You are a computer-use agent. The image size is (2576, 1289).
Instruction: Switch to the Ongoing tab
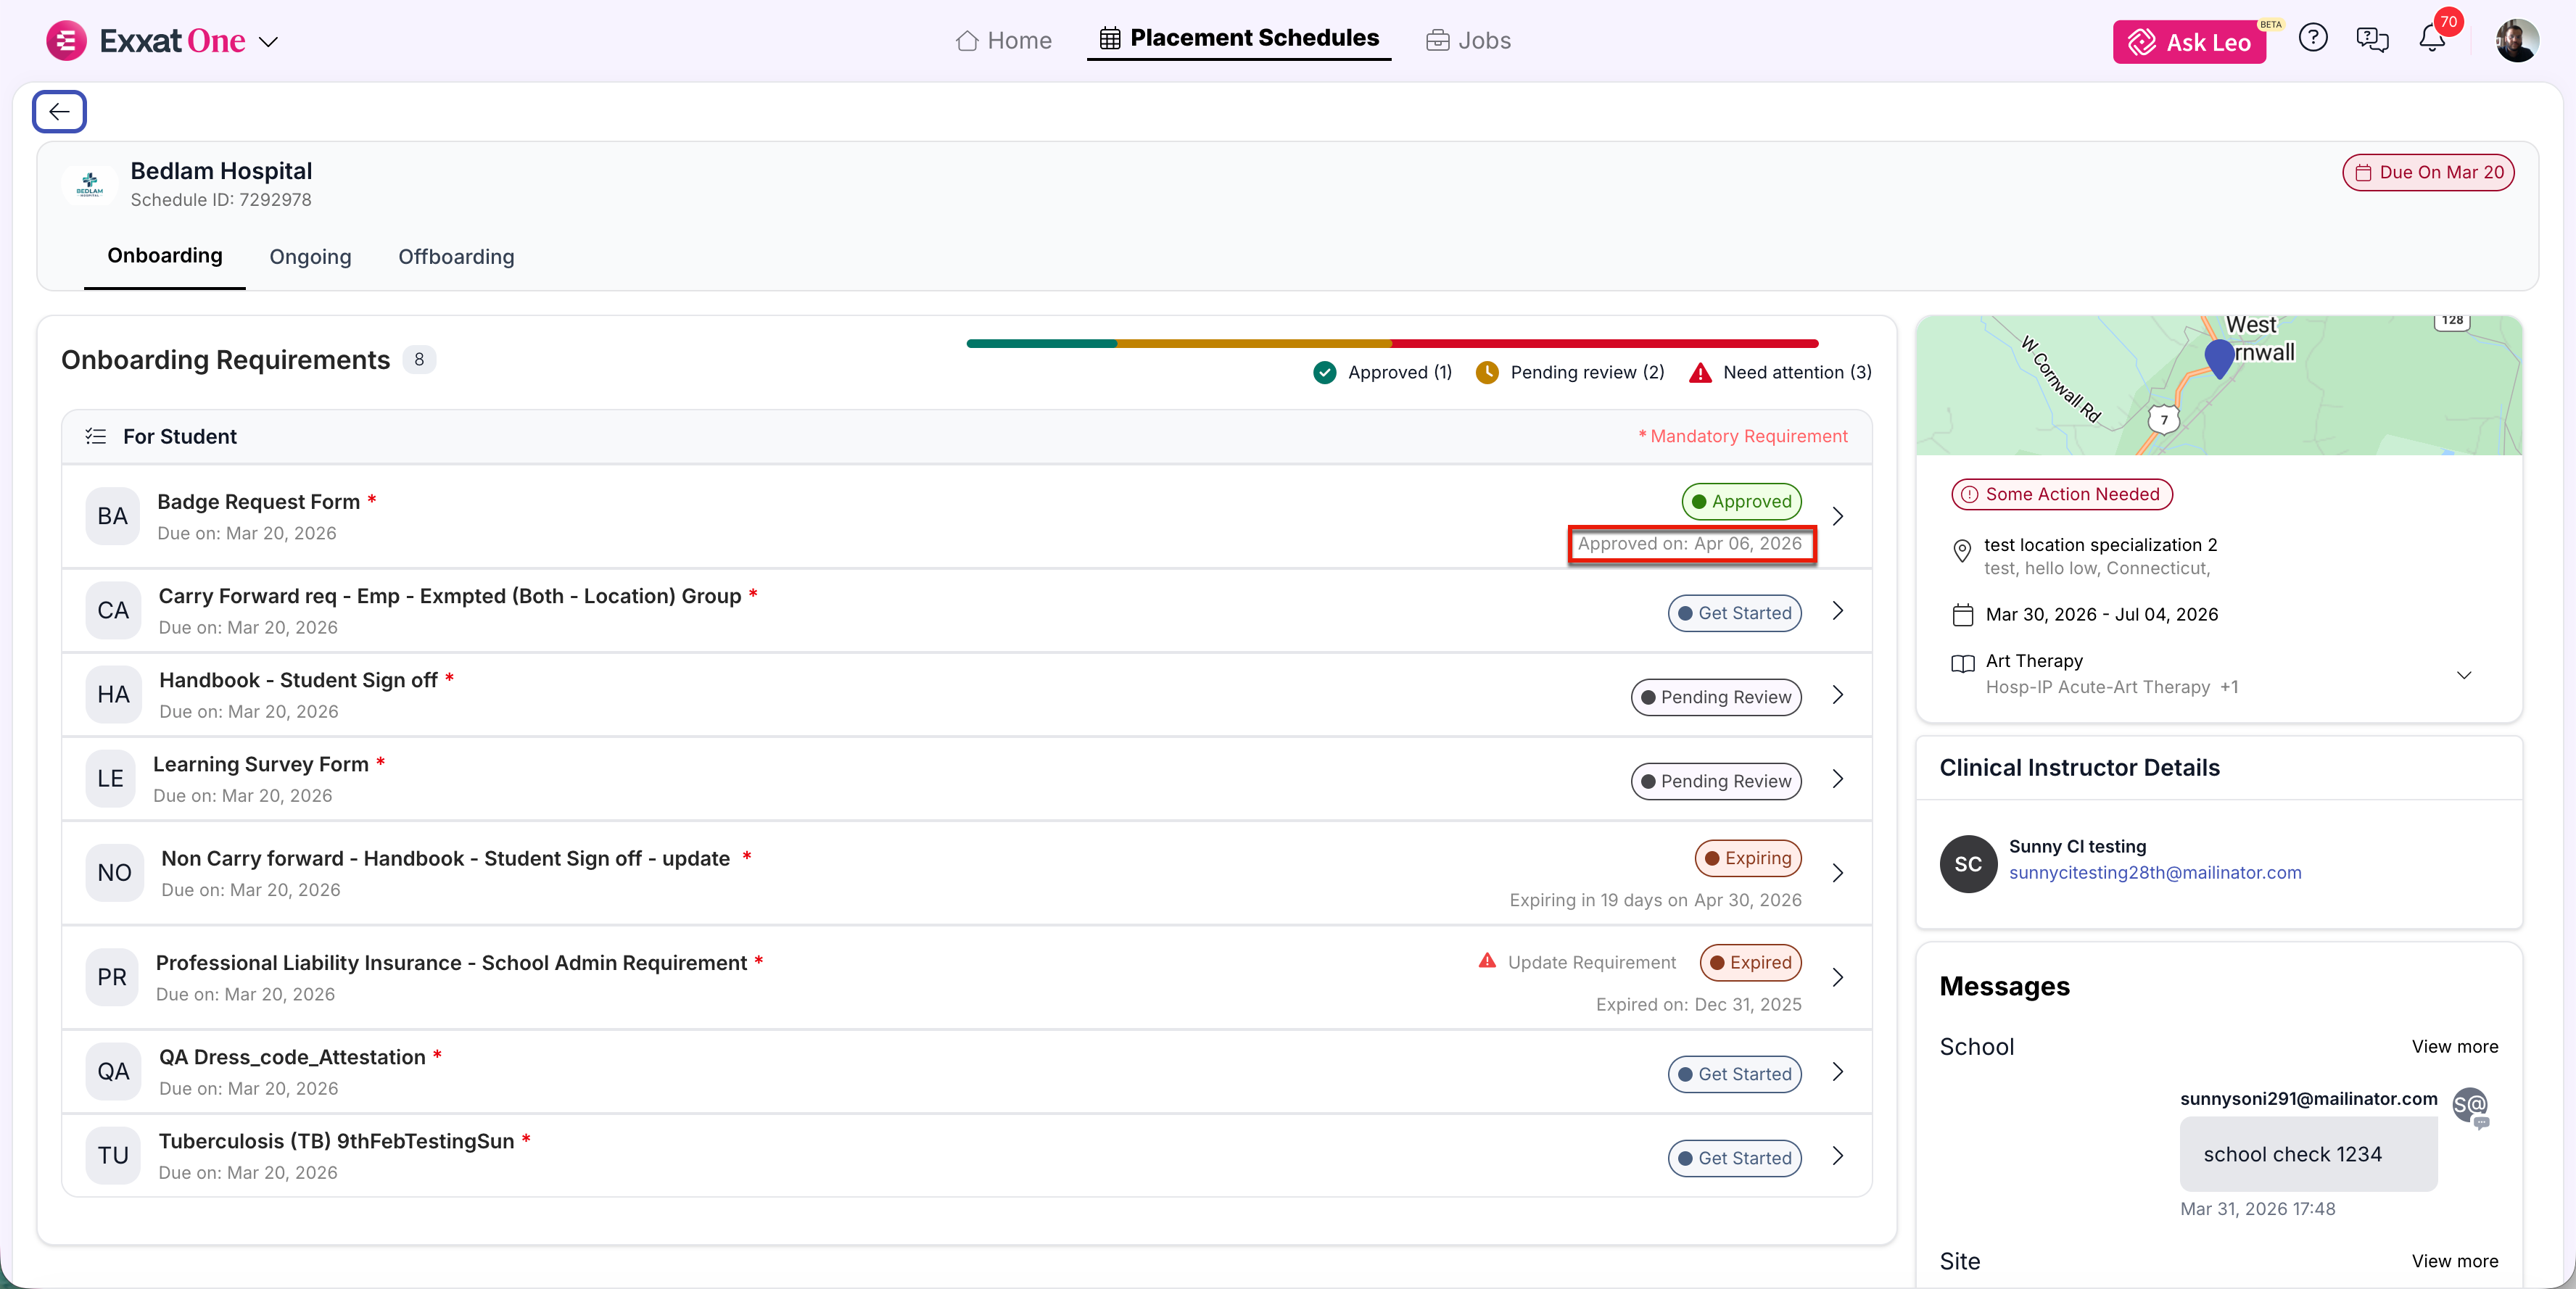(310, 257)
